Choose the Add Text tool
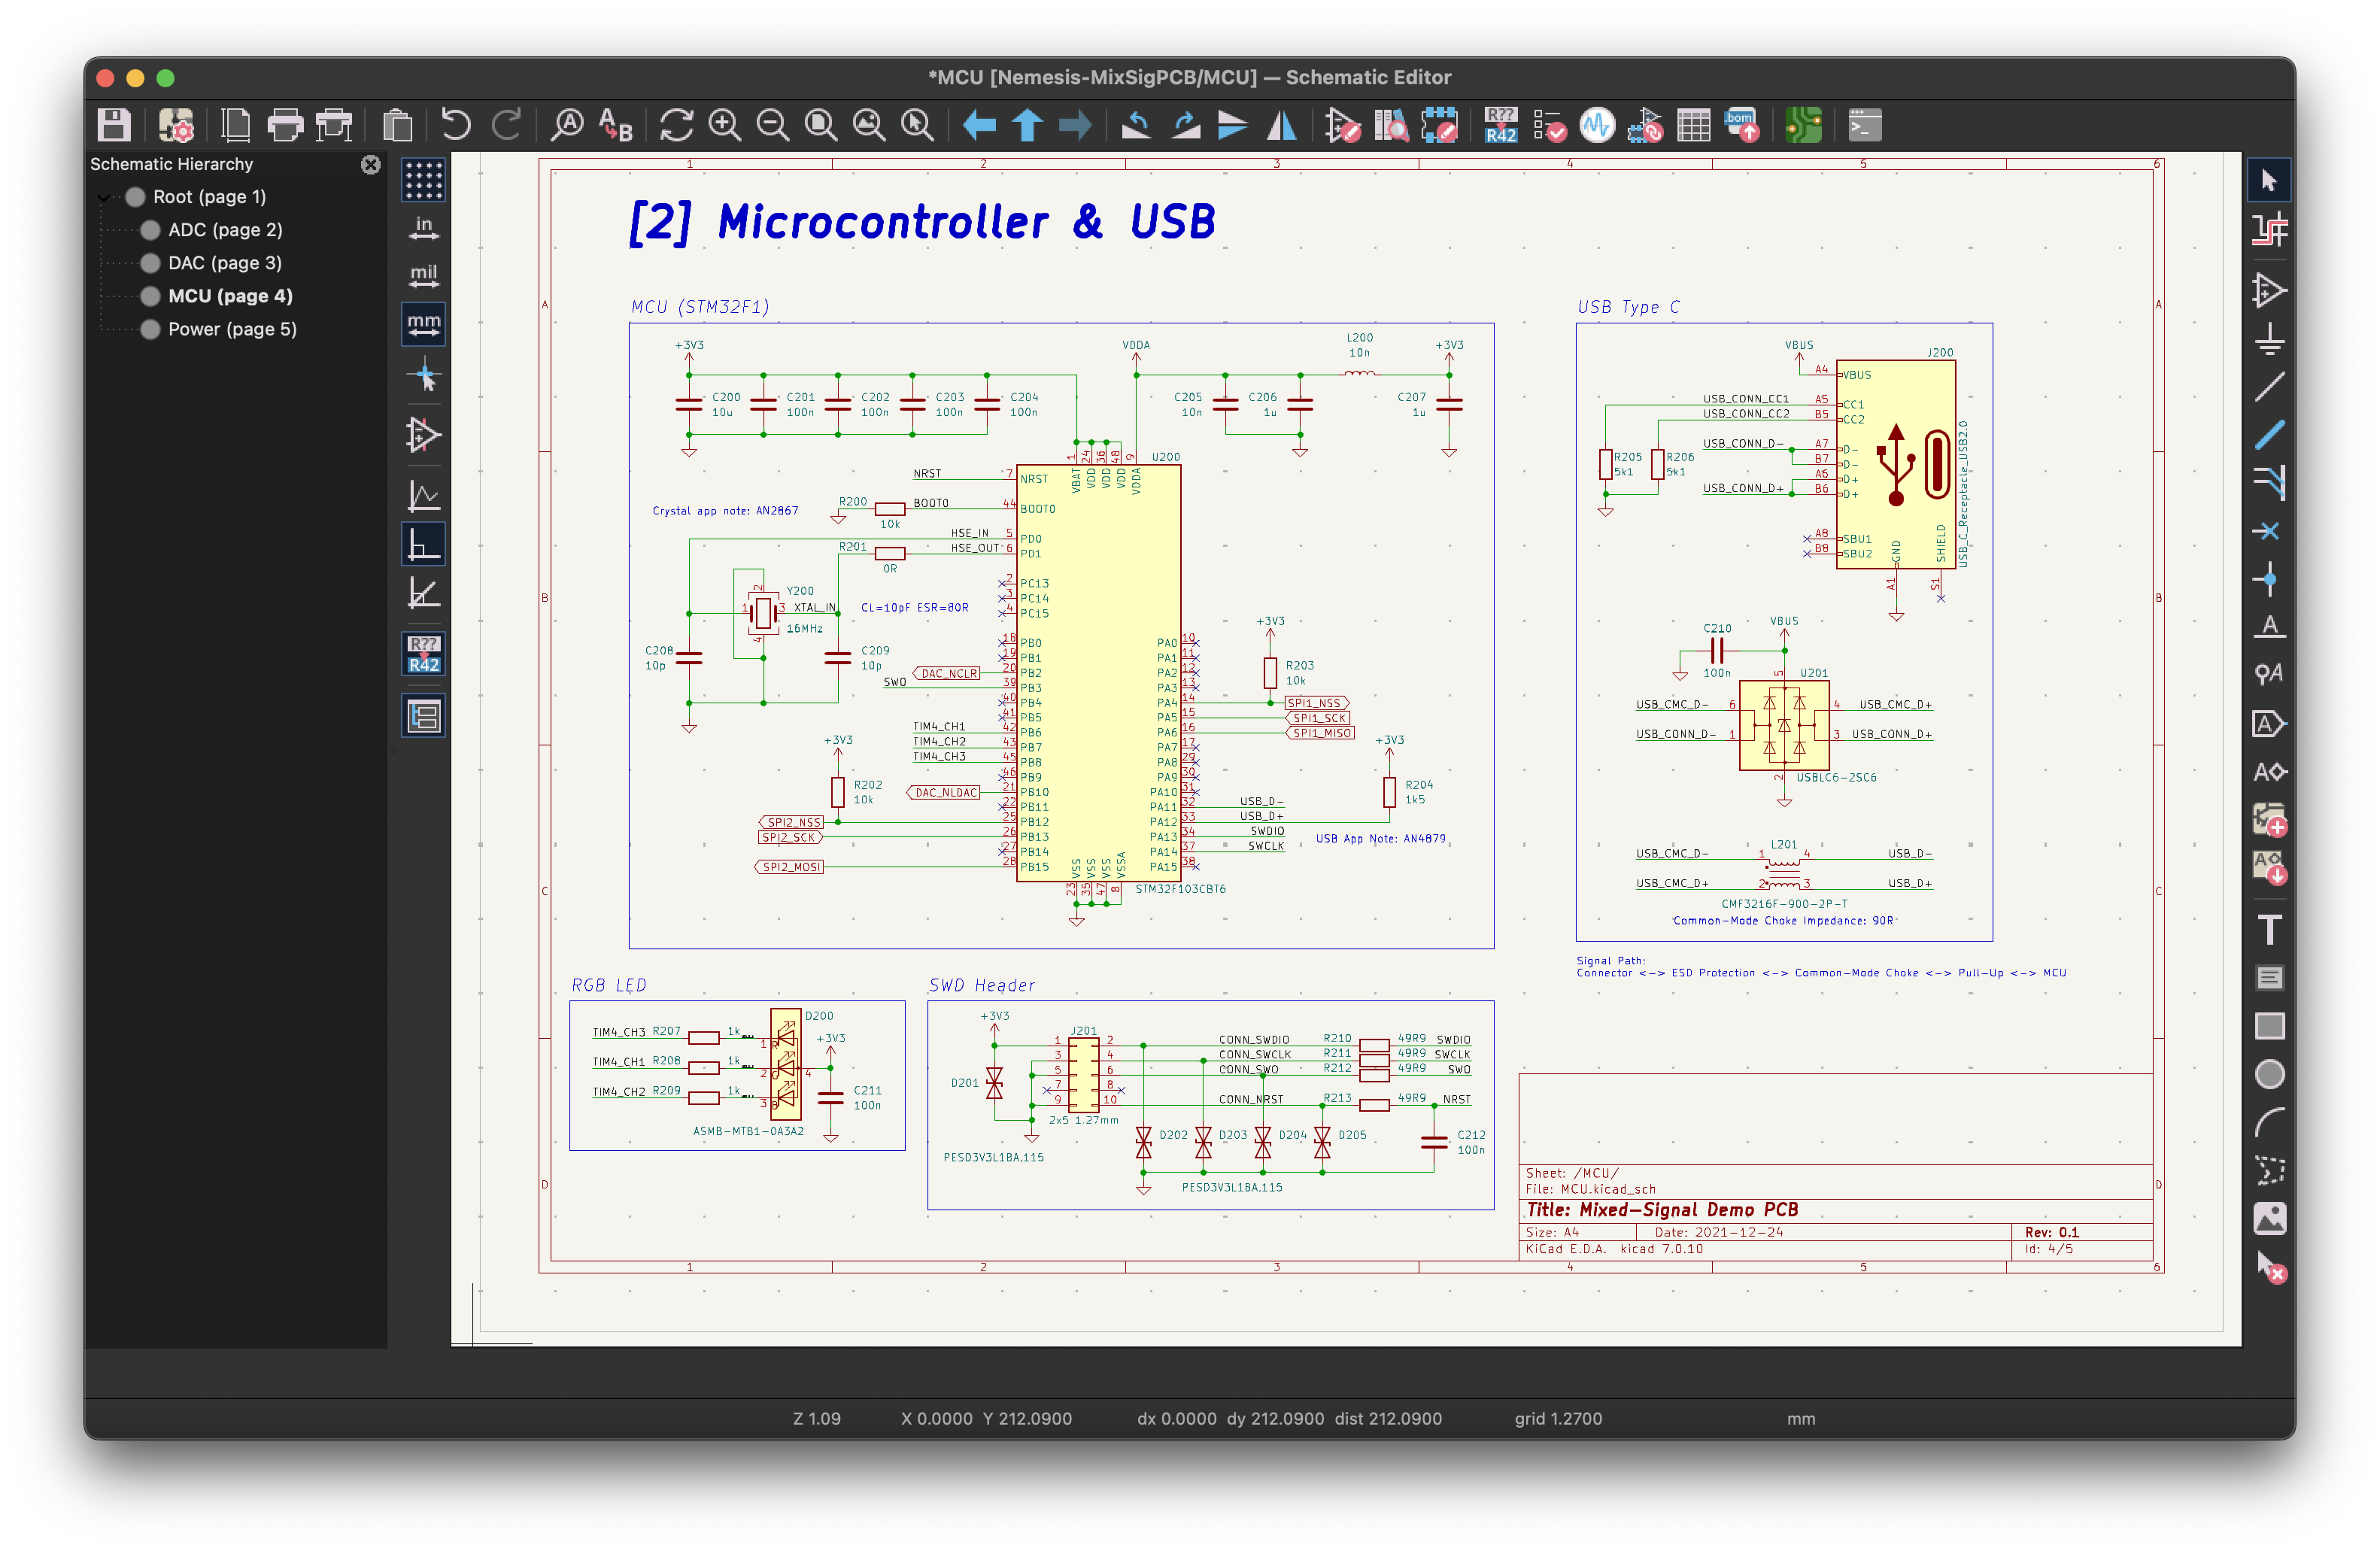Viewport: 2380px width, 1551px height. pos(2269,929)
